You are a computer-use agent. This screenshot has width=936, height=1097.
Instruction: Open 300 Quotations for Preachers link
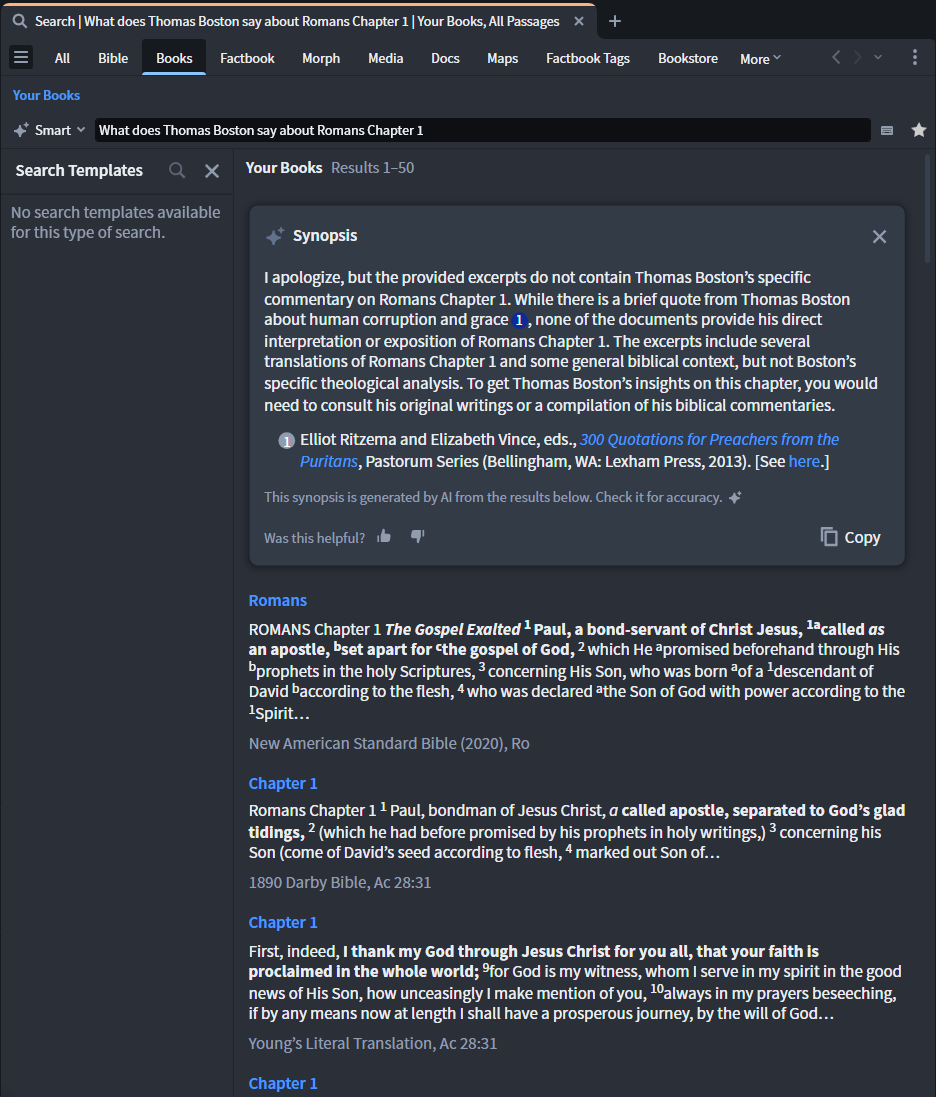pyautogui.click(x=569, y=450)
